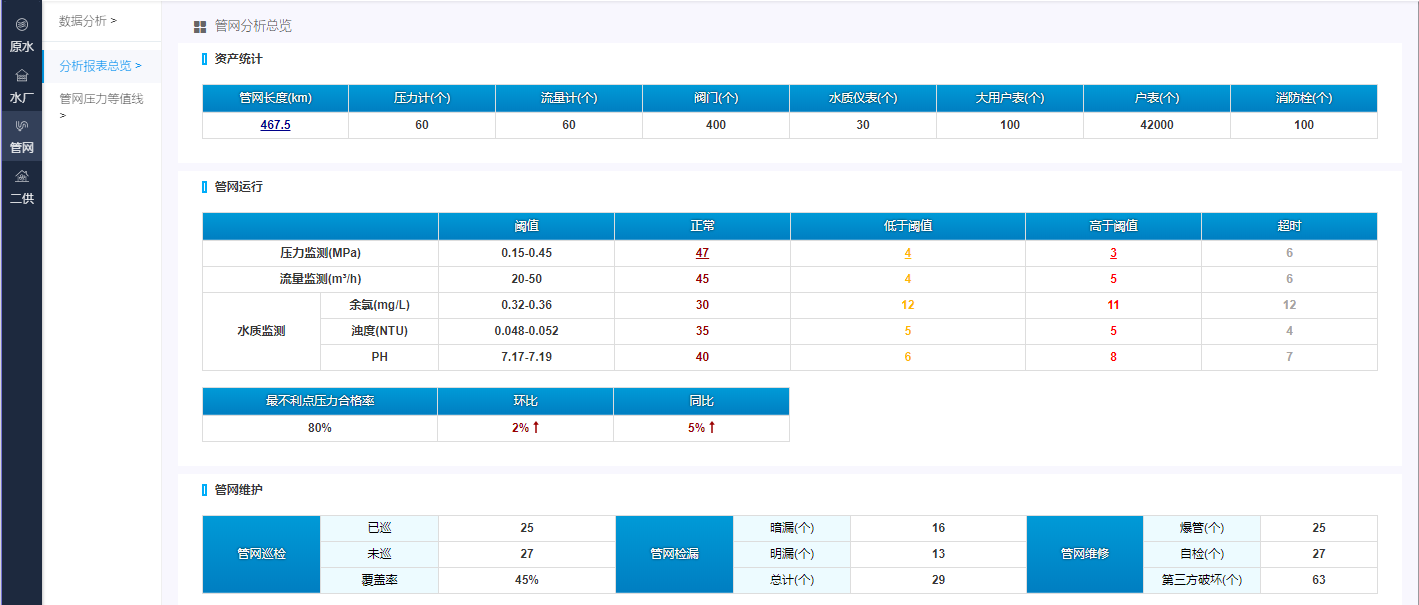Screen dimensions: 1419x605
Task: Click the 管网检漏 blue cell
Action: click(674, 554)
